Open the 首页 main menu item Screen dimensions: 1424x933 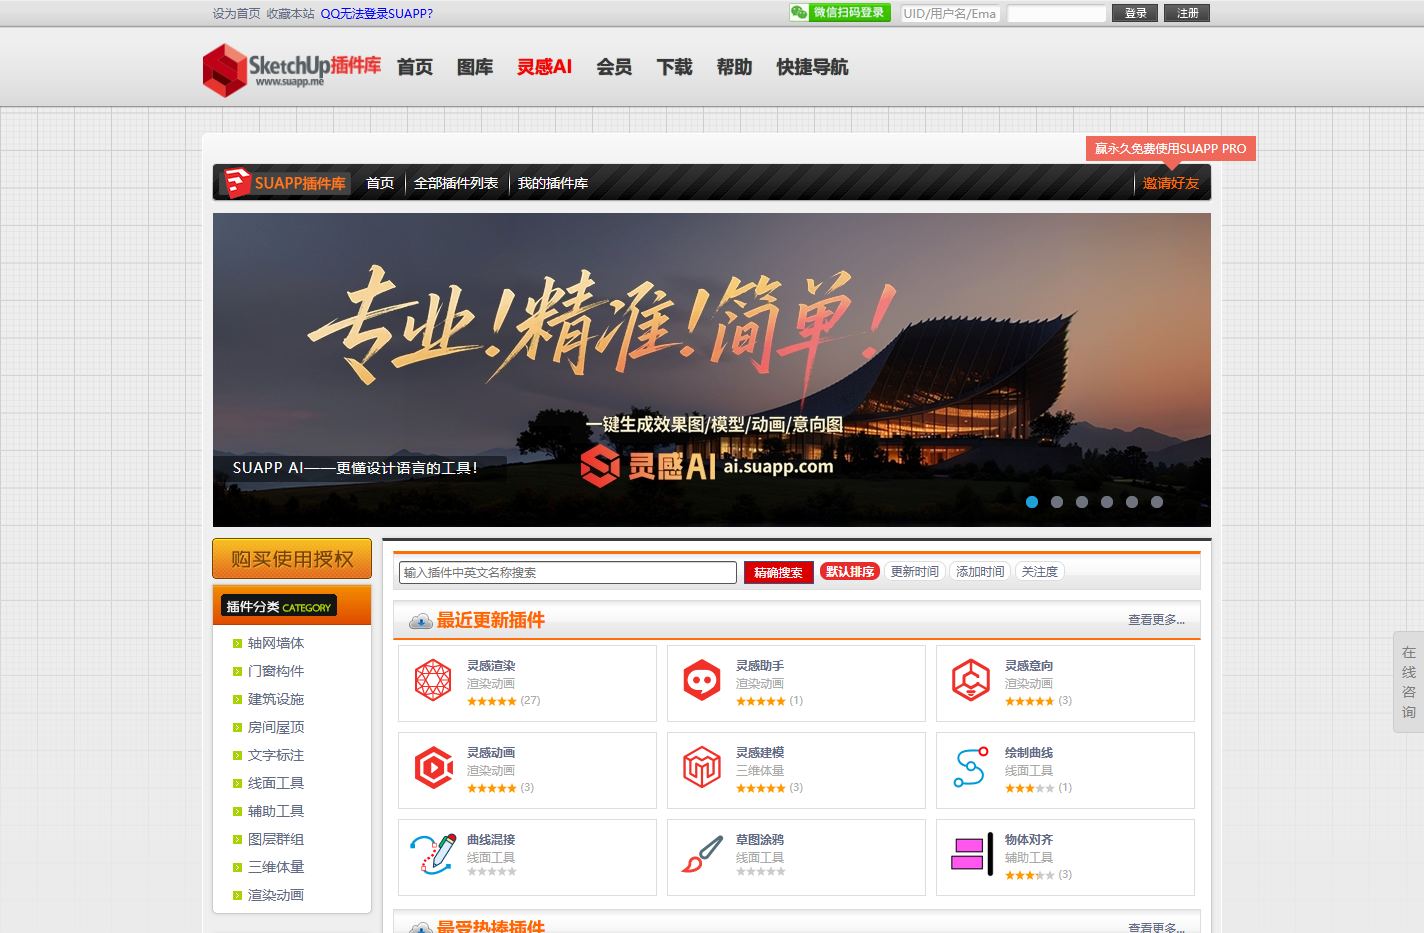coord(415,67)
